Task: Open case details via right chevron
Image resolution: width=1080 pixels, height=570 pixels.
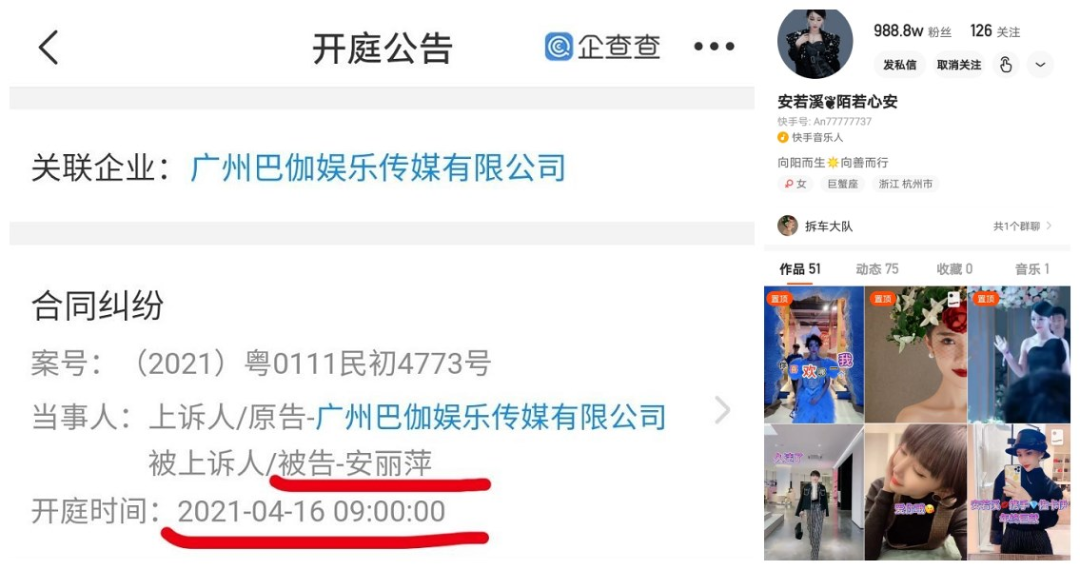Action: click(x=722, y=410)
